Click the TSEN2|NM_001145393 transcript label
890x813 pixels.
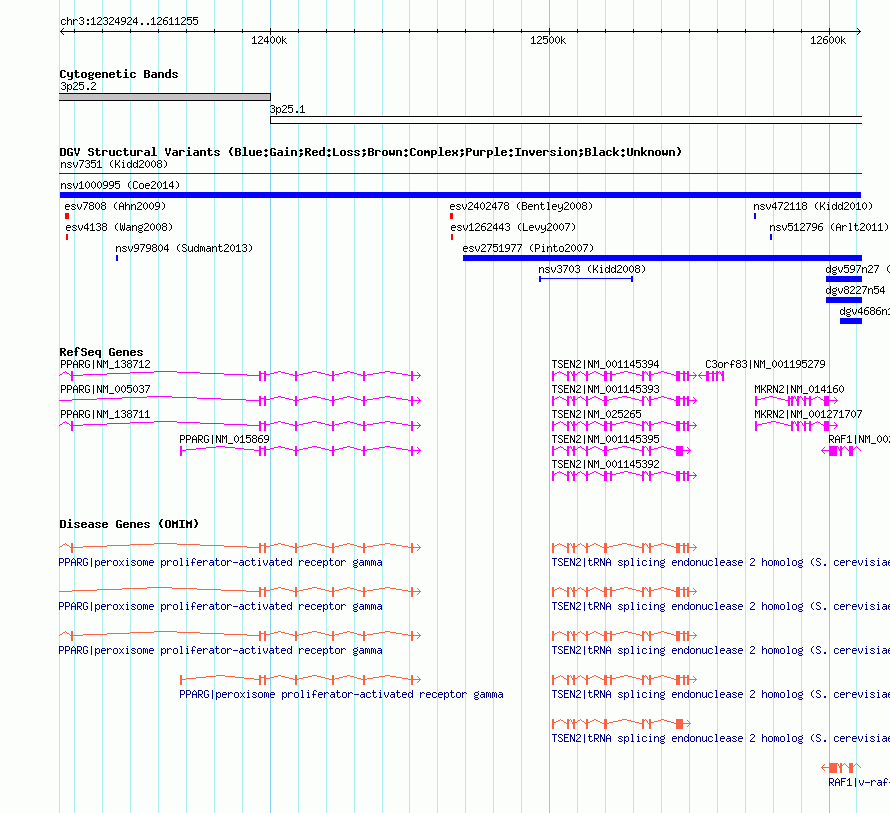pyautogui.click(x=605, y=389)
